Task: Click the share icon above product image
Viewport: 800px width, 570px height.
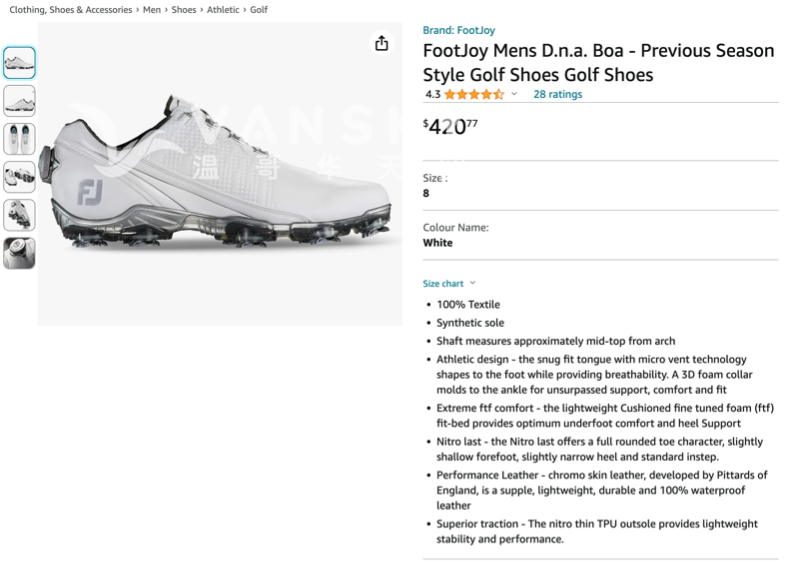Action: 381,43
